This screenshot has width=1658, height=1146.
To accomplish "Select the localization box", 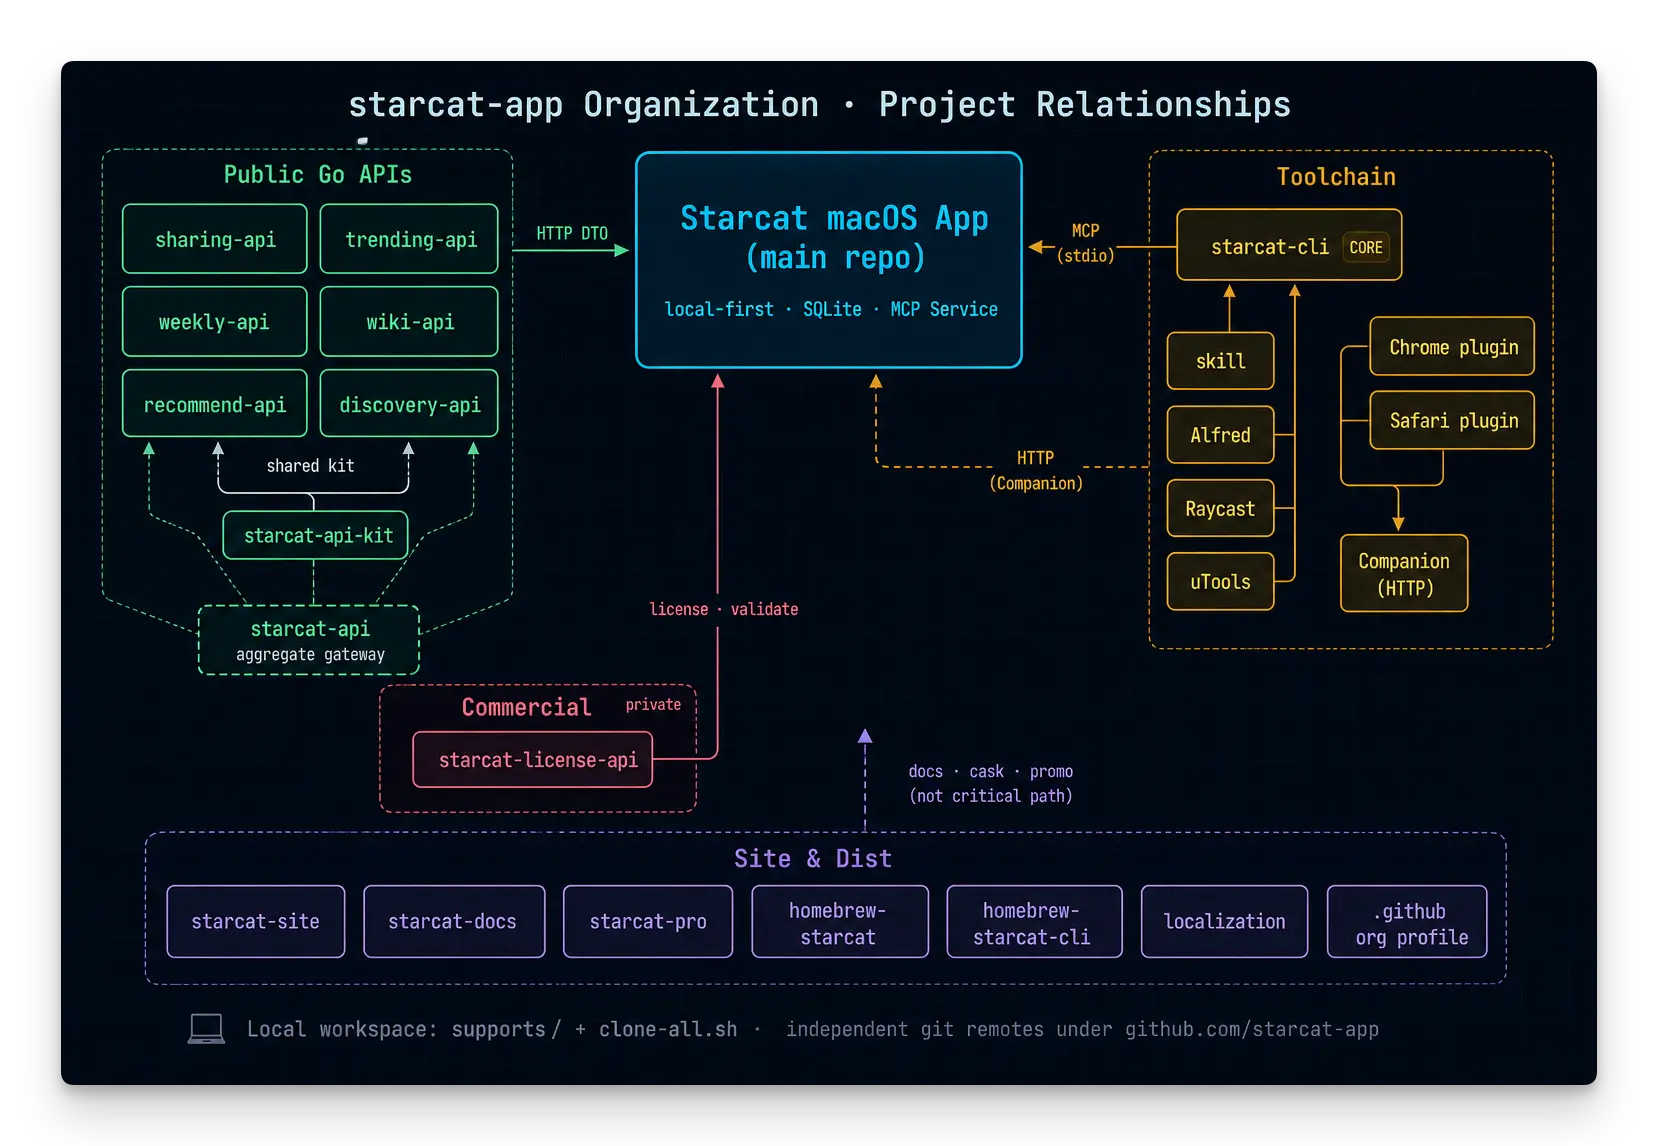I will 1224,921.
